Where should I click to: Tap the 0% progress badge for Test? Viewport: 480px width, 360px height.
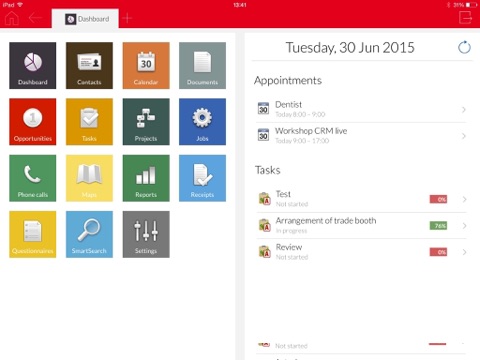click(438, 199)
